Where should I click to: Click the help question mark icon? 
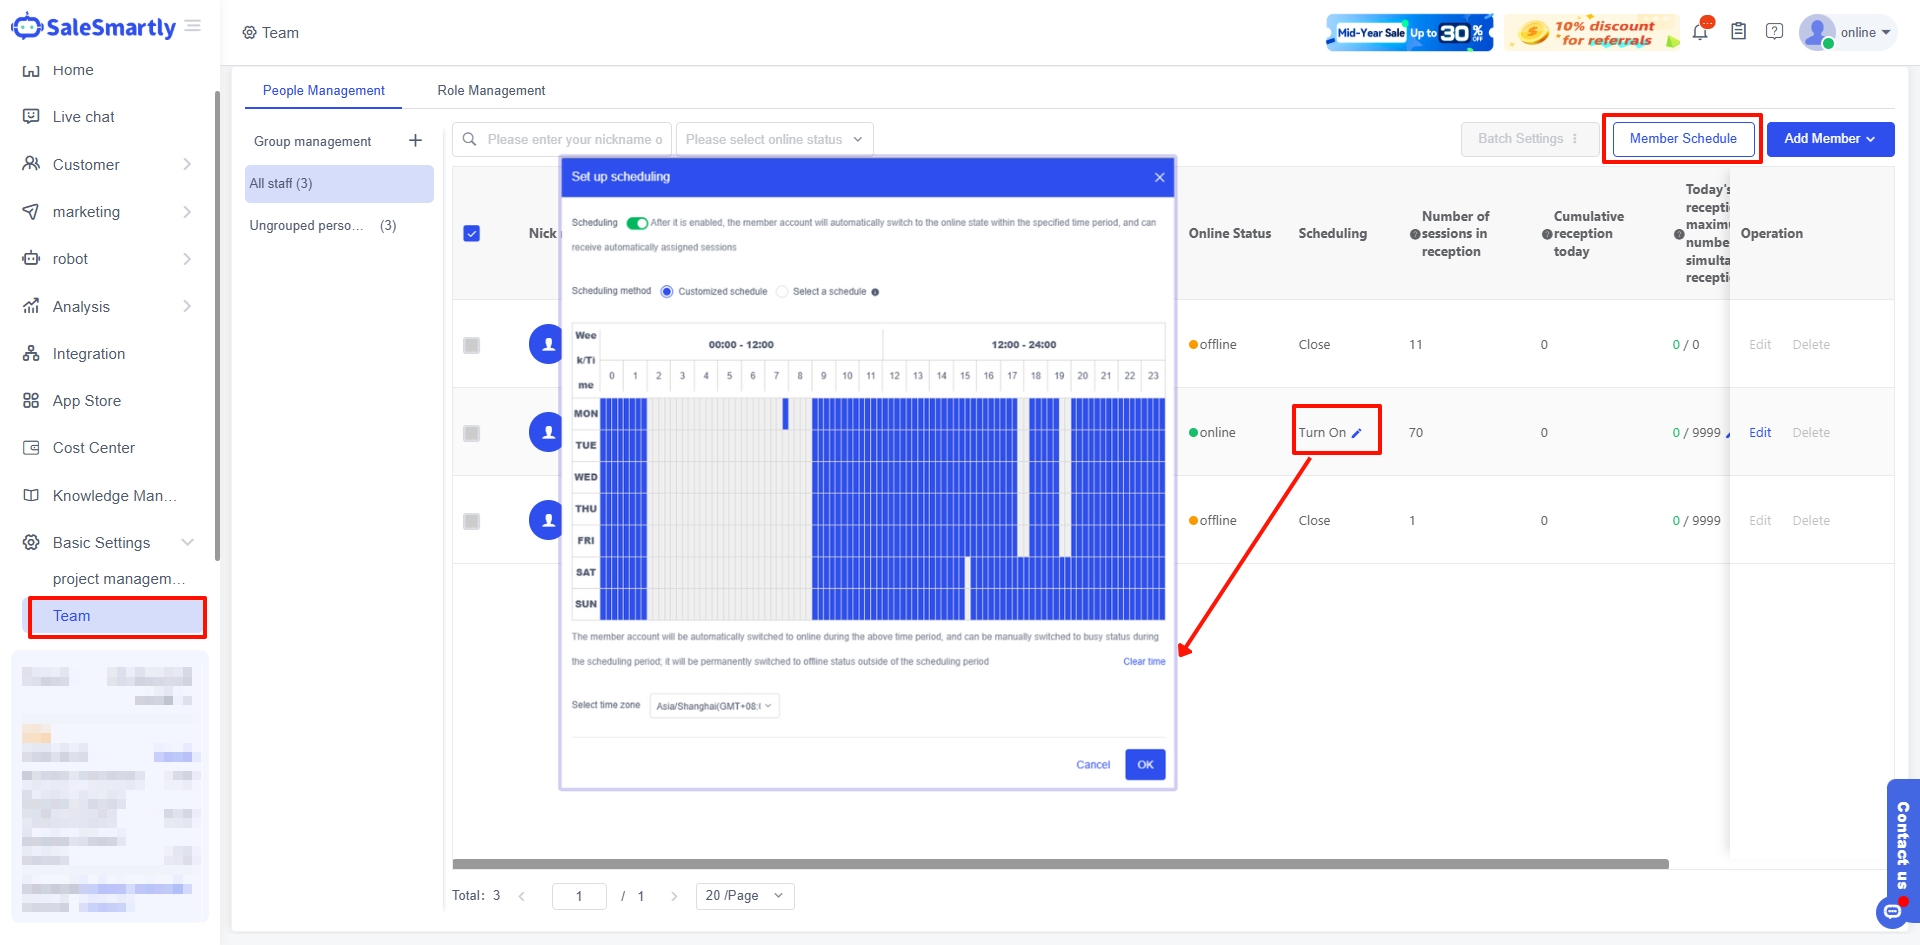tap(1774, 32)
